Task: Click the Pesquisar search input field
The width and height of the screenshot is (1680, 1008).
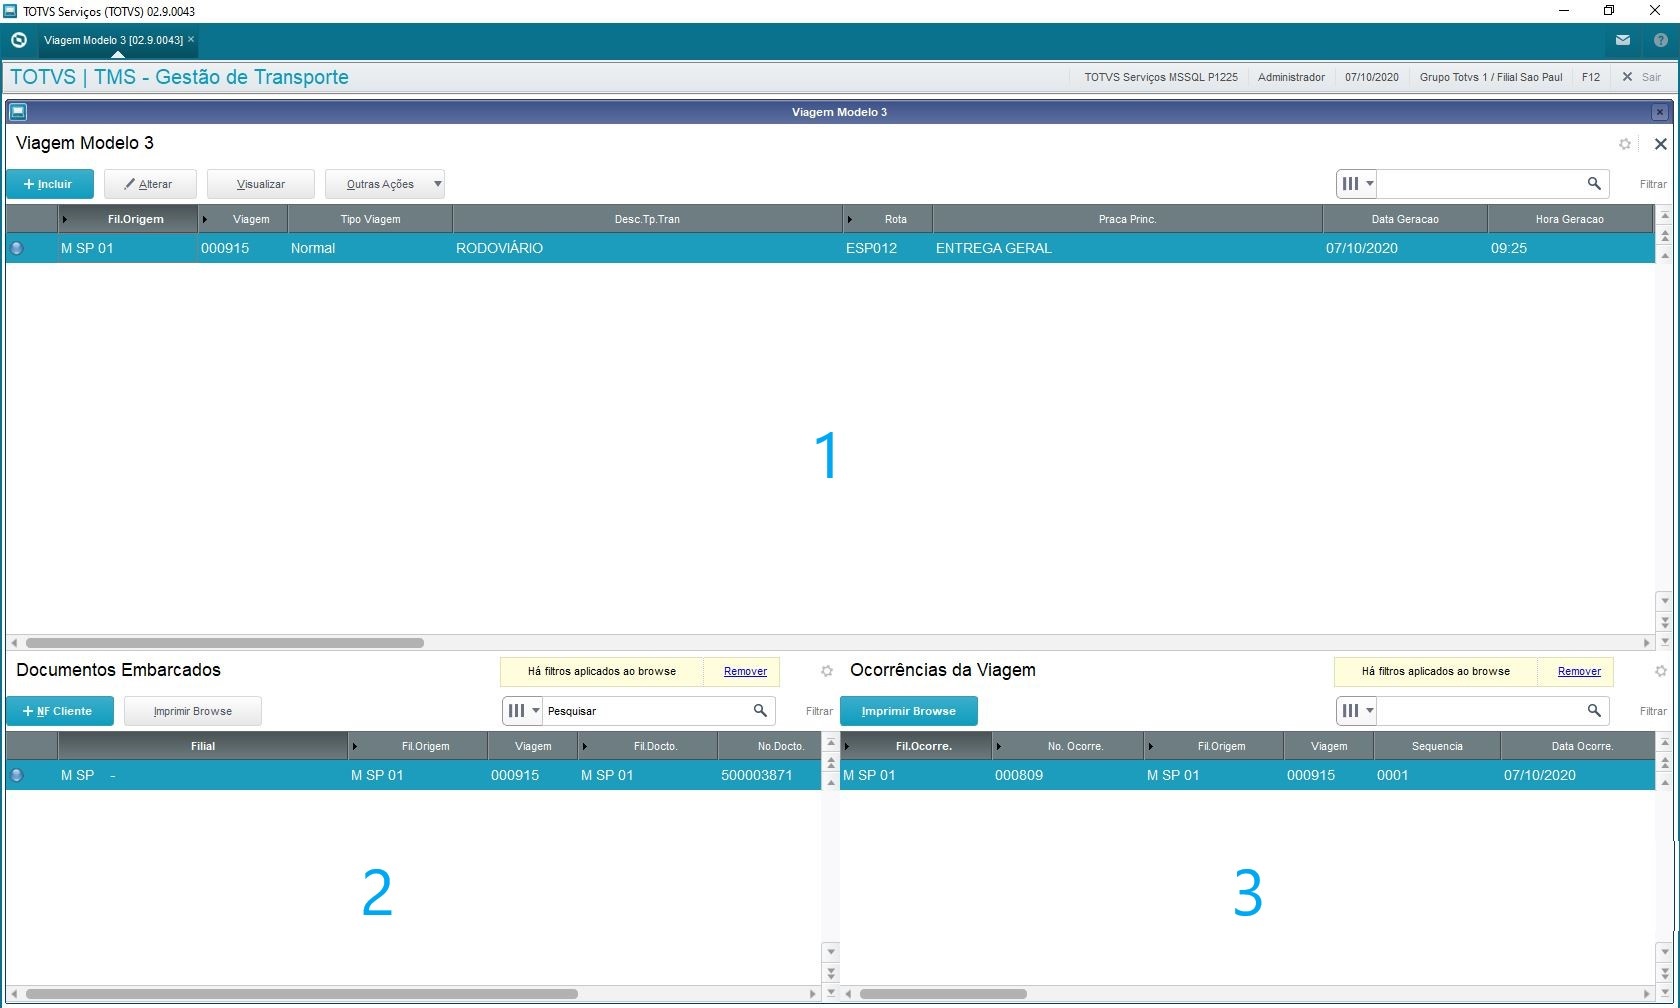Action: (645, 710)
